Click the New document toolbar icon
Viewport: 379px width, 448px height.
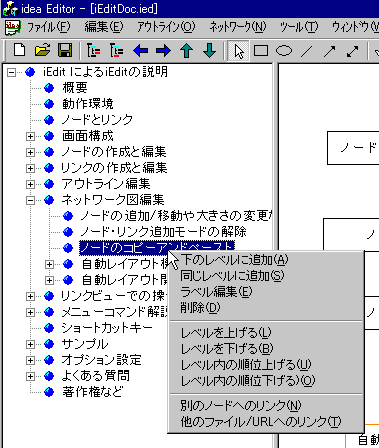tap(19, 51)
